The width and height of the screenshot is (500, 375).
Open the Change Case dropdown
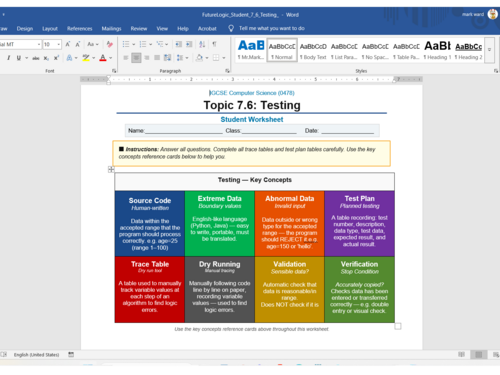[x=93, y=44]
